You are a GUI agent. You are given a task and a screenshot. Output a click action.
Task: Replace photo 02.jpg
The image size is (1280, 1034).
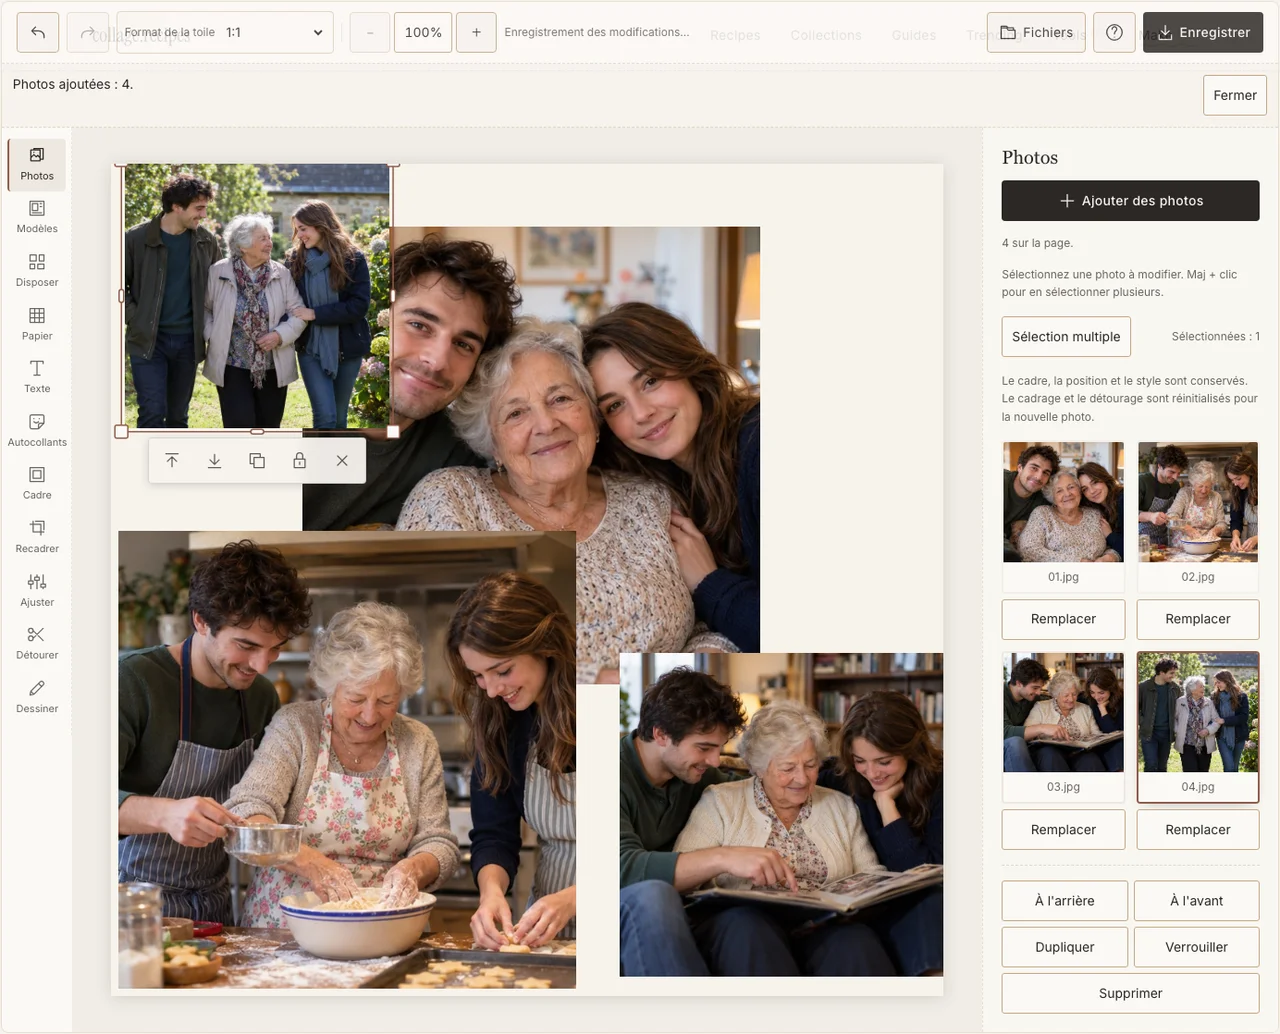1198,619
